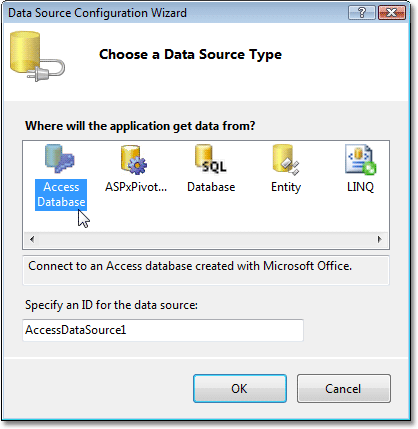418x429 pixels.
Task: Dismiss the wizard with Cancel
Action: (344, 388)
